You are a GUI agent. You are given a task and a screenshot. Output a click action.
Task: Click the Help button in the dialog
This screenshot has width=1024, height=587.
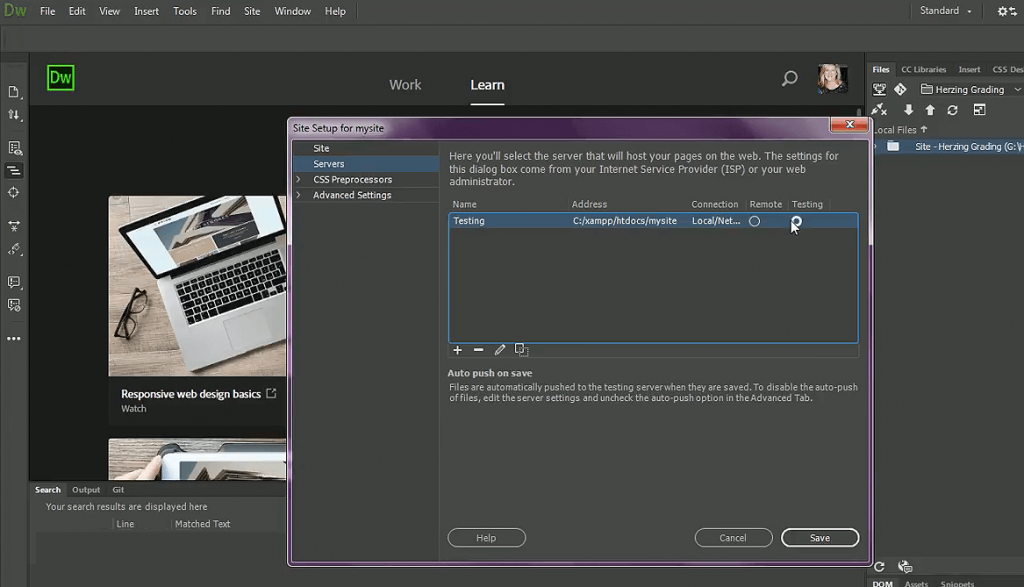pyautogui.click(x=486, y=537)
